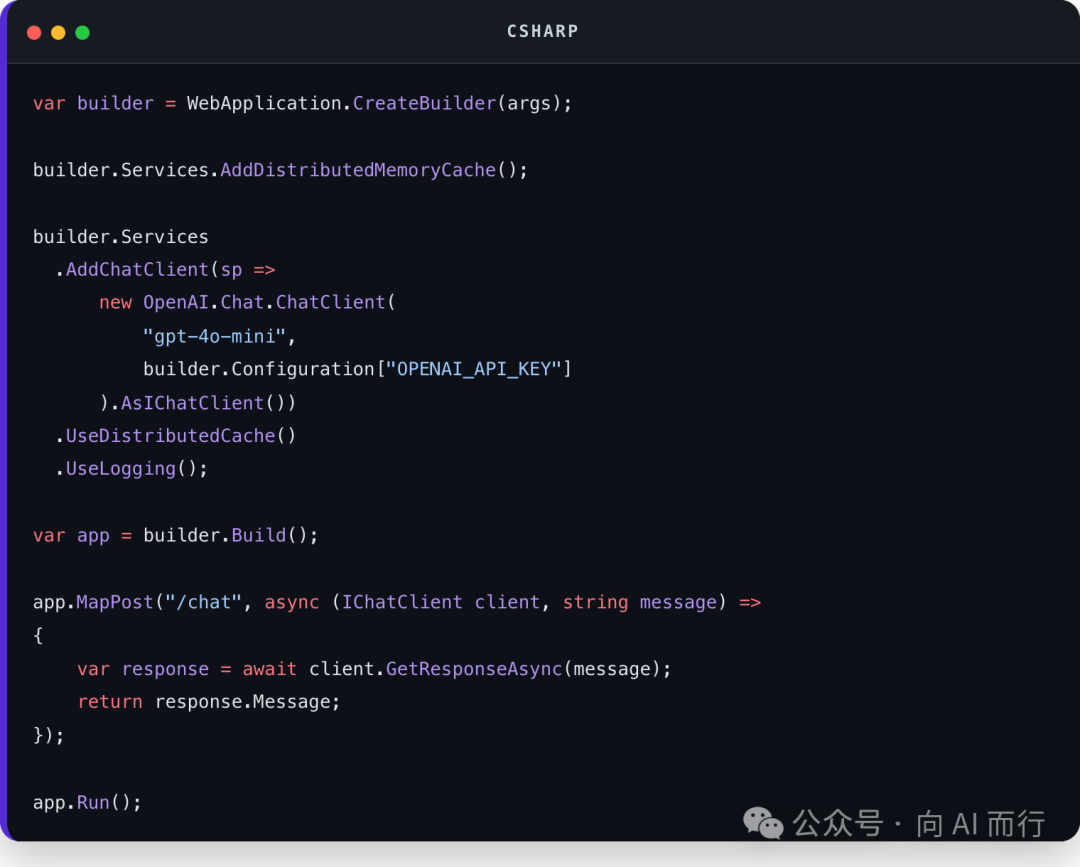Click the IChatClient parameter type
Screen dimensions: 1080x867
pos(402,602)
